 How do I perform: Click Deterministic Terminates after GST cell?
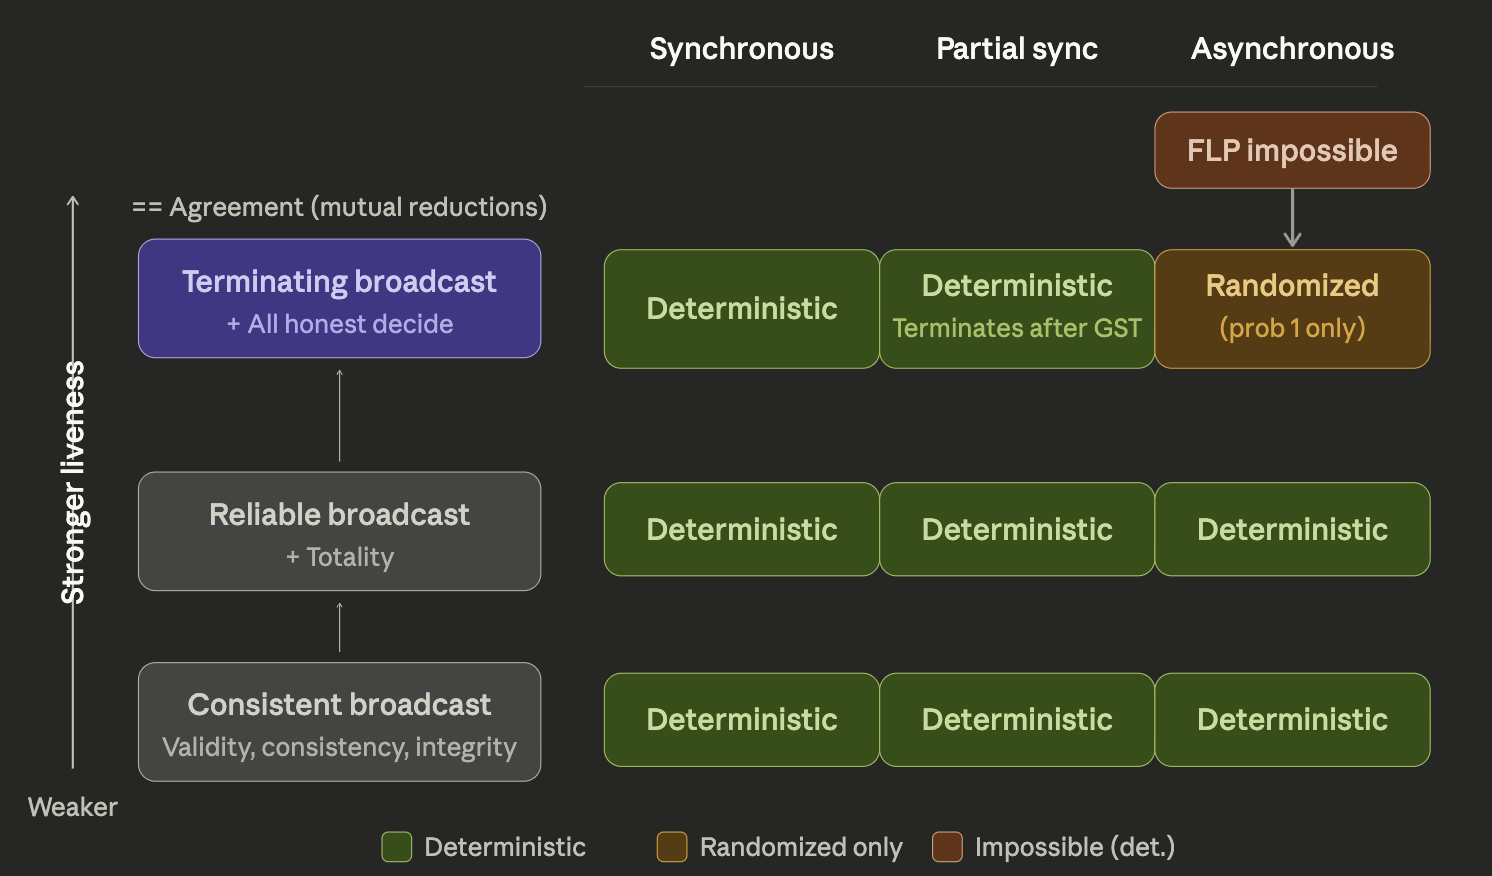1017,309
